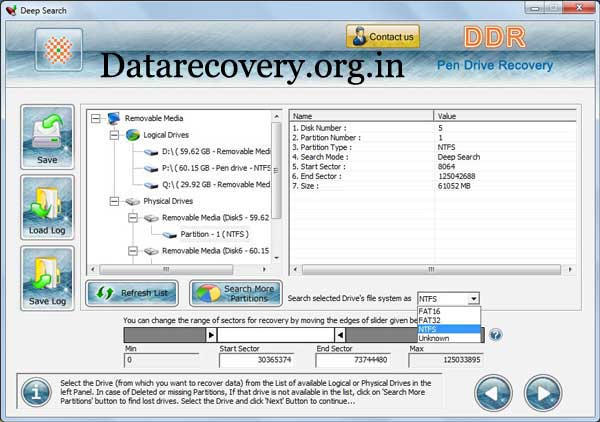Image resolution: width=600 pixels, height=422 pixels.
Task: Click the 'Deep Search' value cell
Action: (x=458, y=157)
